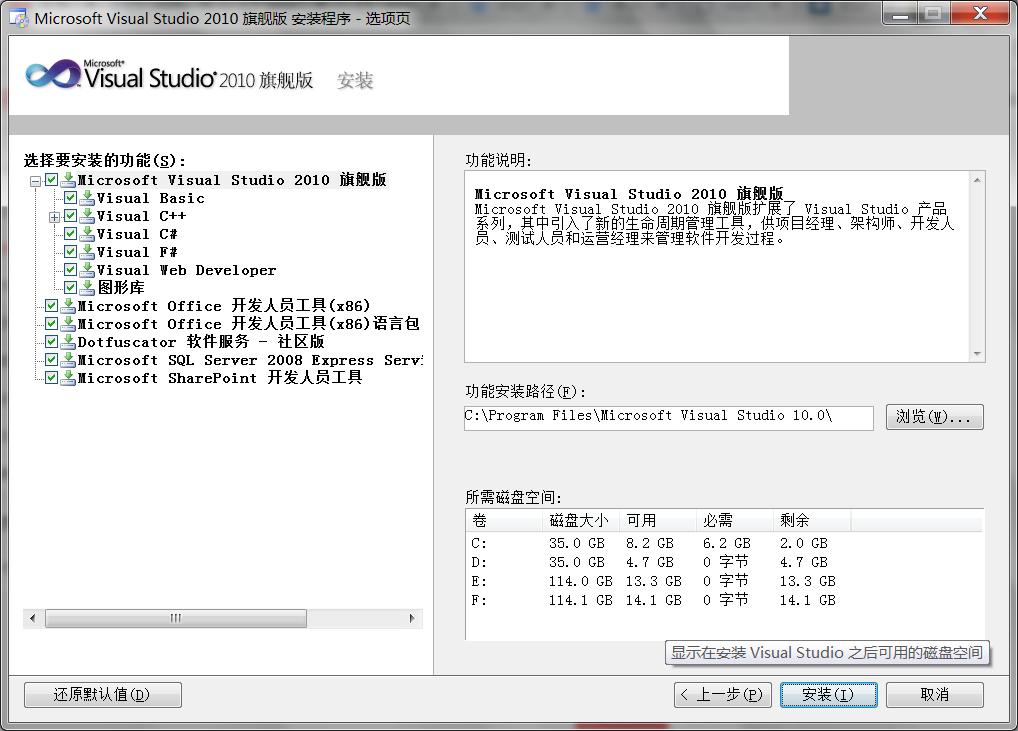Uncheck the Visual Basic feature
The width and height of the screenshot is (1018, 731).
coord(69,197)
